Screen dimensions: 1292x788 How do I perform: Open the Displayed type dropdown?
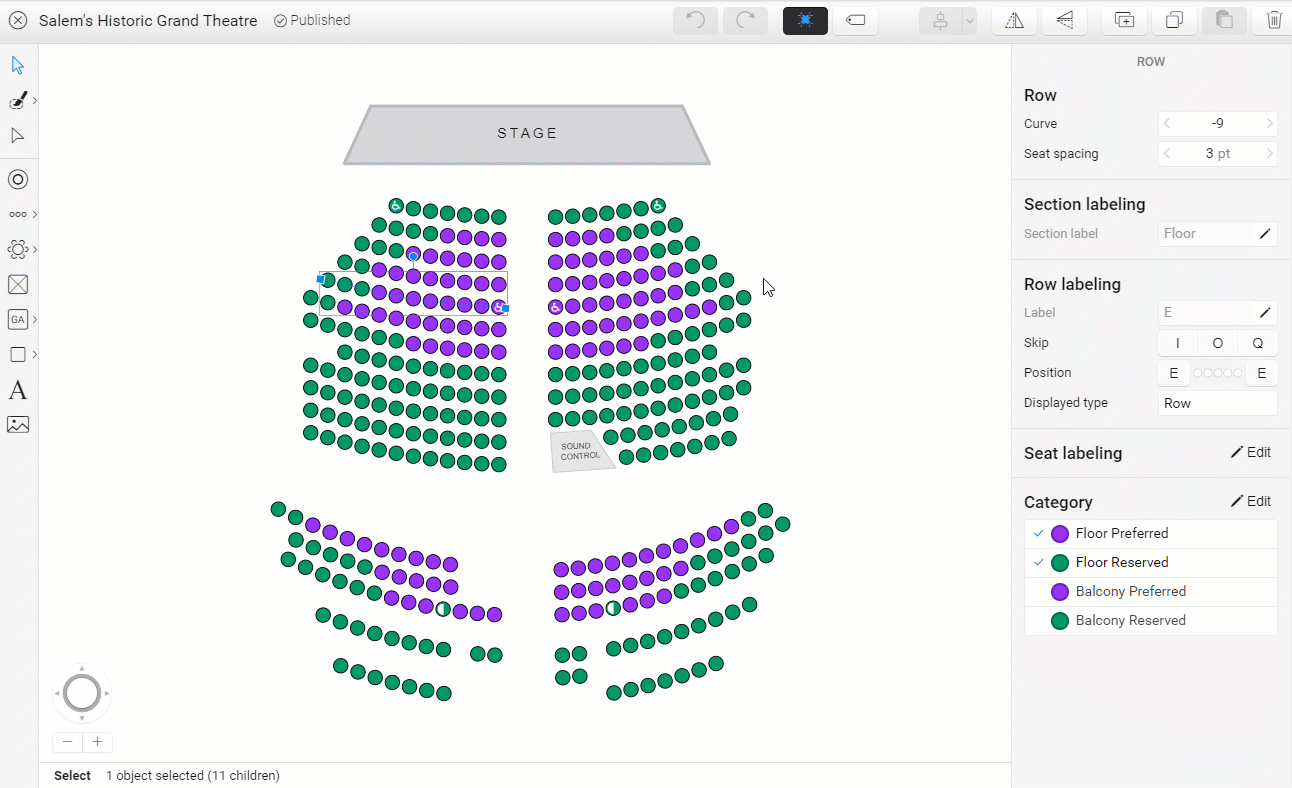pyautogui.click(x=1217, y=403)
